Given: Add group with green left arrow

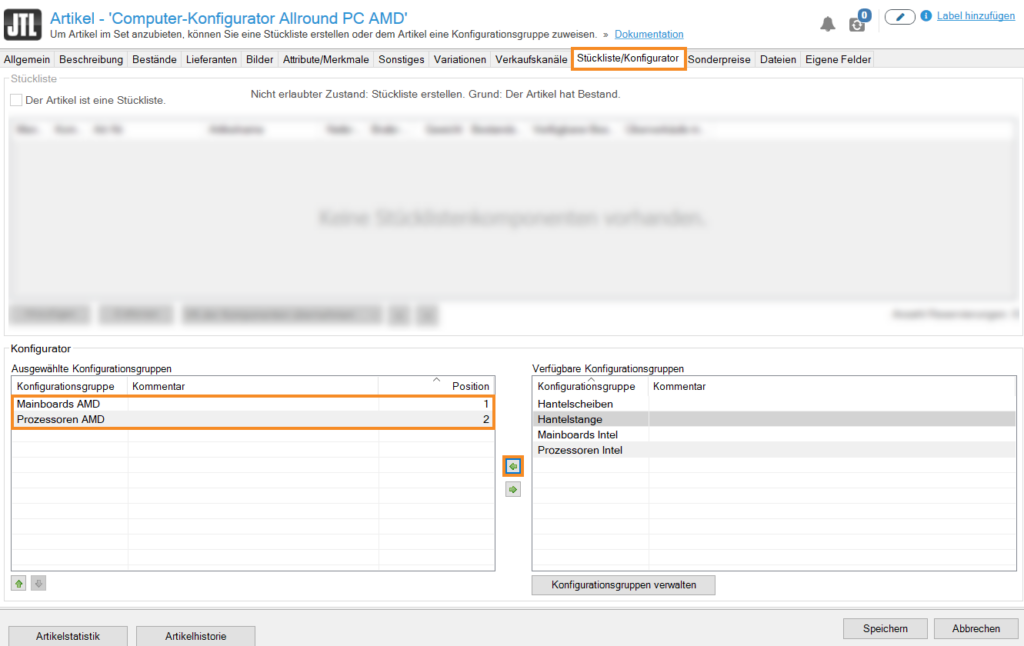Looking at the screenshot, I should coord(513,466).
